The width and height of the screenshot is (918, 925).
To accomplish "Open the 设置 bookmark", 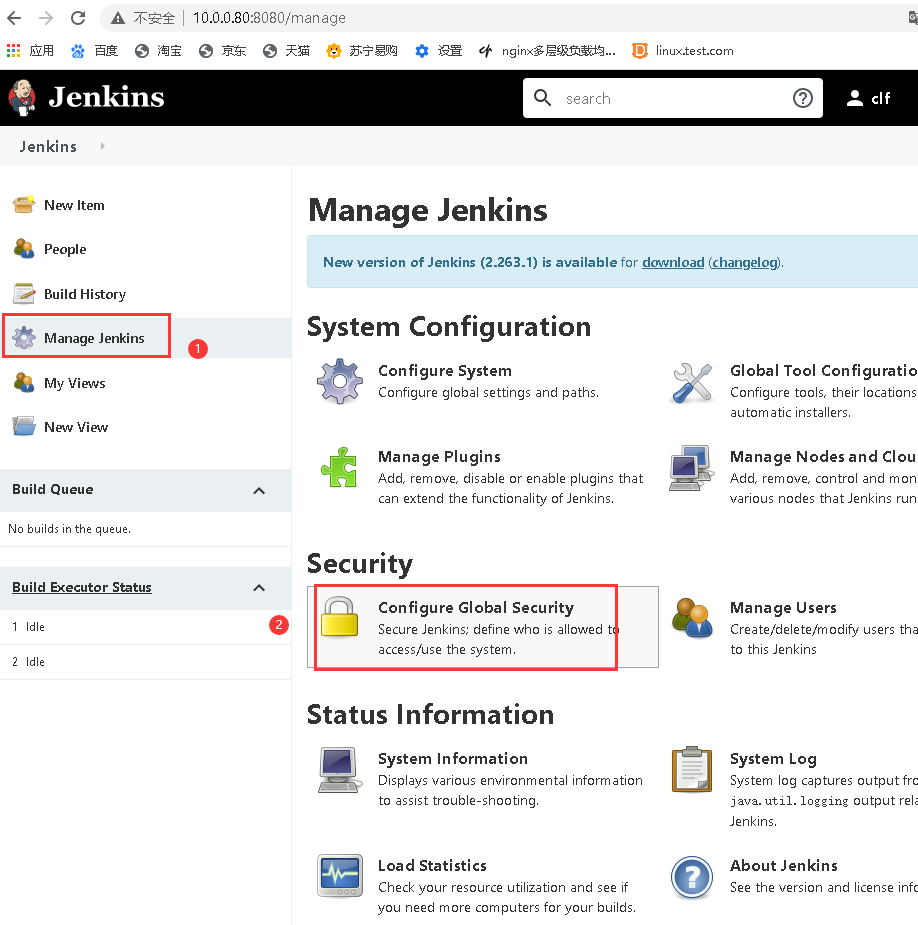I will pyautogui.click(x=438, y=51).
